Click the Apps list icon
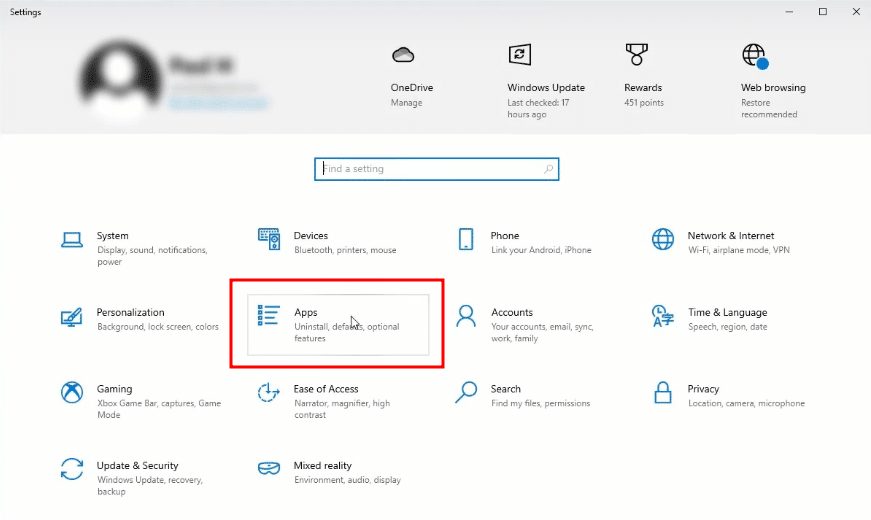The width and height of the screenshot is (871, 520). [269, 316]
